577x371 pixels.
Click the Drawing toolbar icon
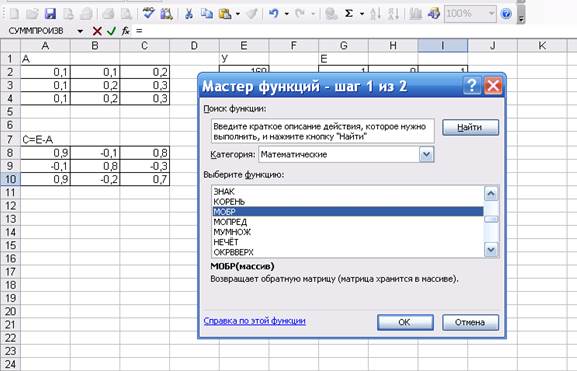tap(434, 14)
